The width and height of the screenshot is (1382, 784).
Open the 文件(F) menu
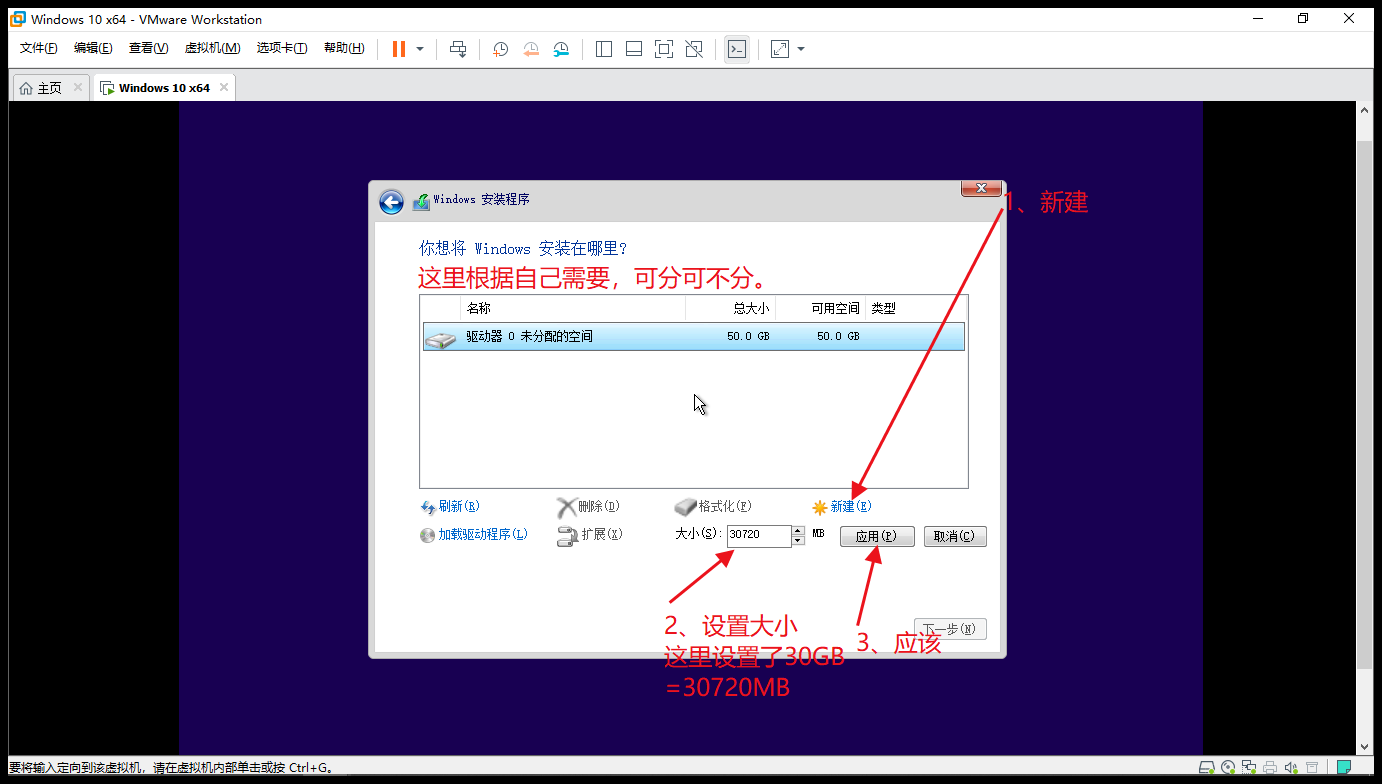(x=39, y=48)
